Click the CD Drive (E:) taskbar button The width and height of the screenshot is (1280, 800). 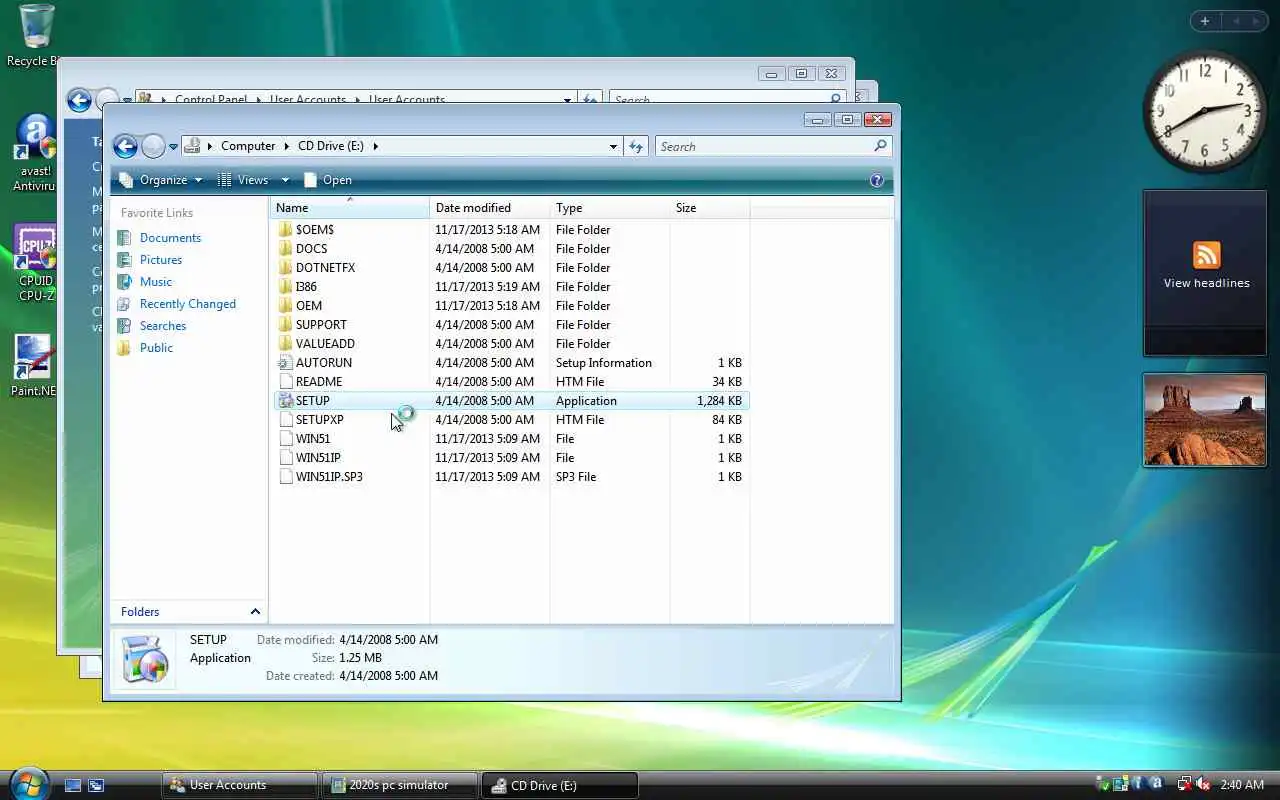pyautogui.click(x=560, y=785)
